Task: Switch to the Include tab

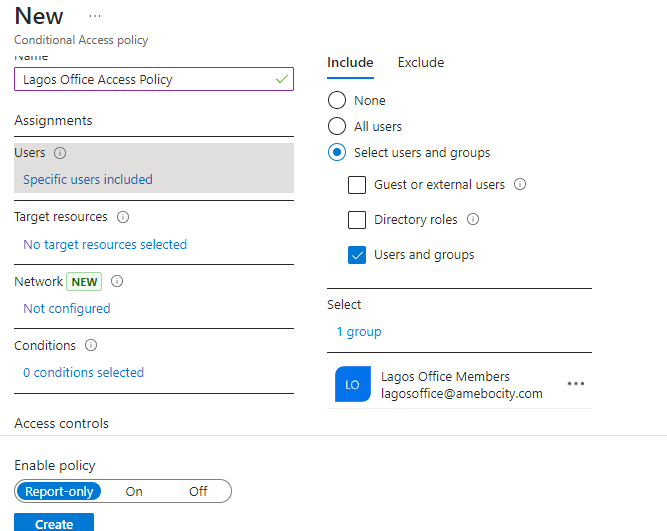Action: 350,62
